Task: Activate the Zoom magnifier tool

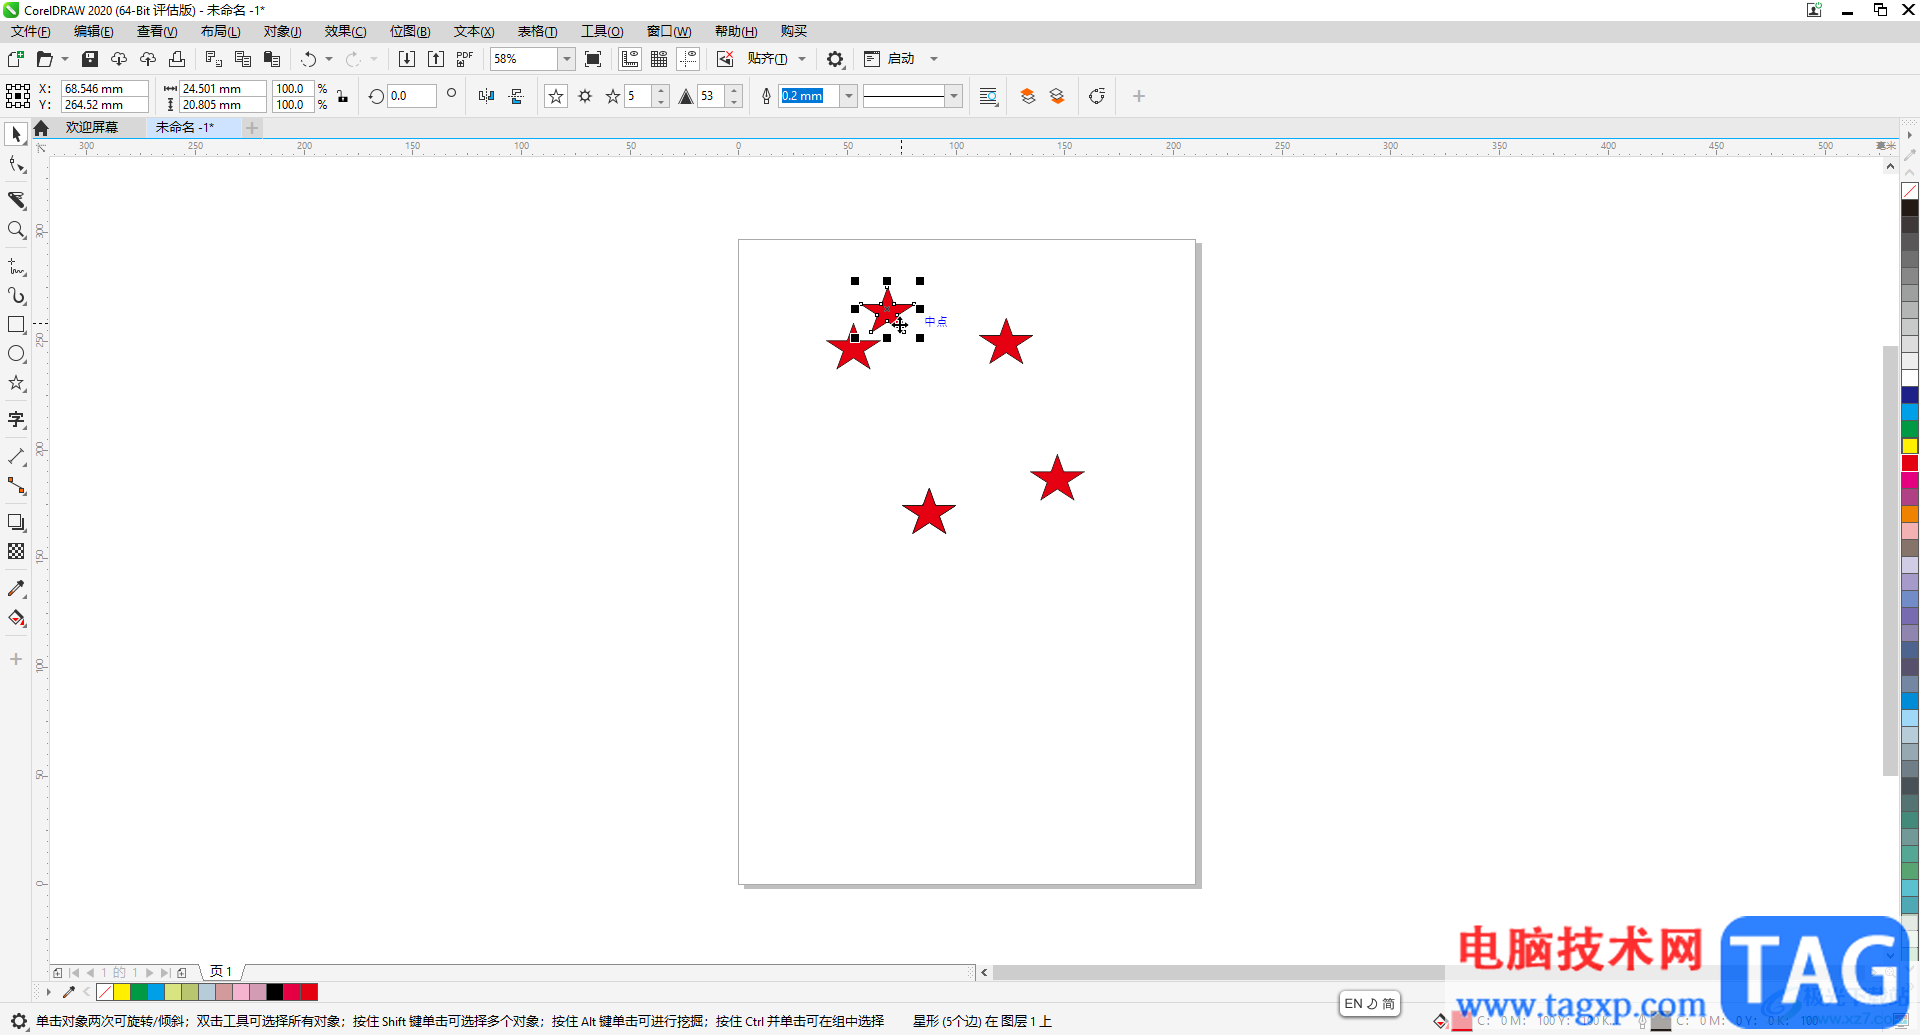Action: (x=16, y=230)
